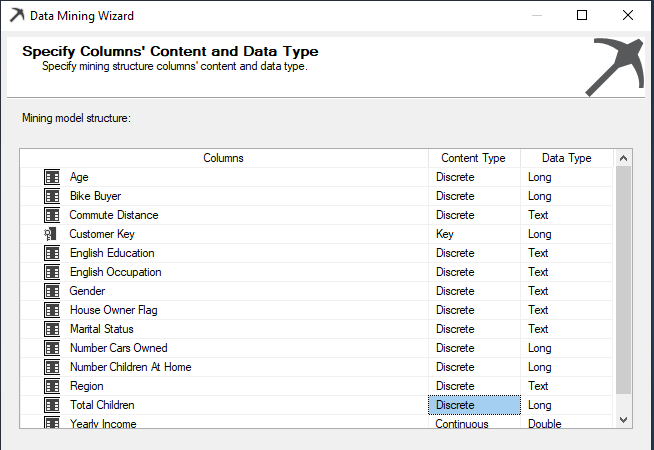Screen dimensions: 654x450
Task: Open Content Type dropdown for Total Children
Action: (x=474, y=405)
